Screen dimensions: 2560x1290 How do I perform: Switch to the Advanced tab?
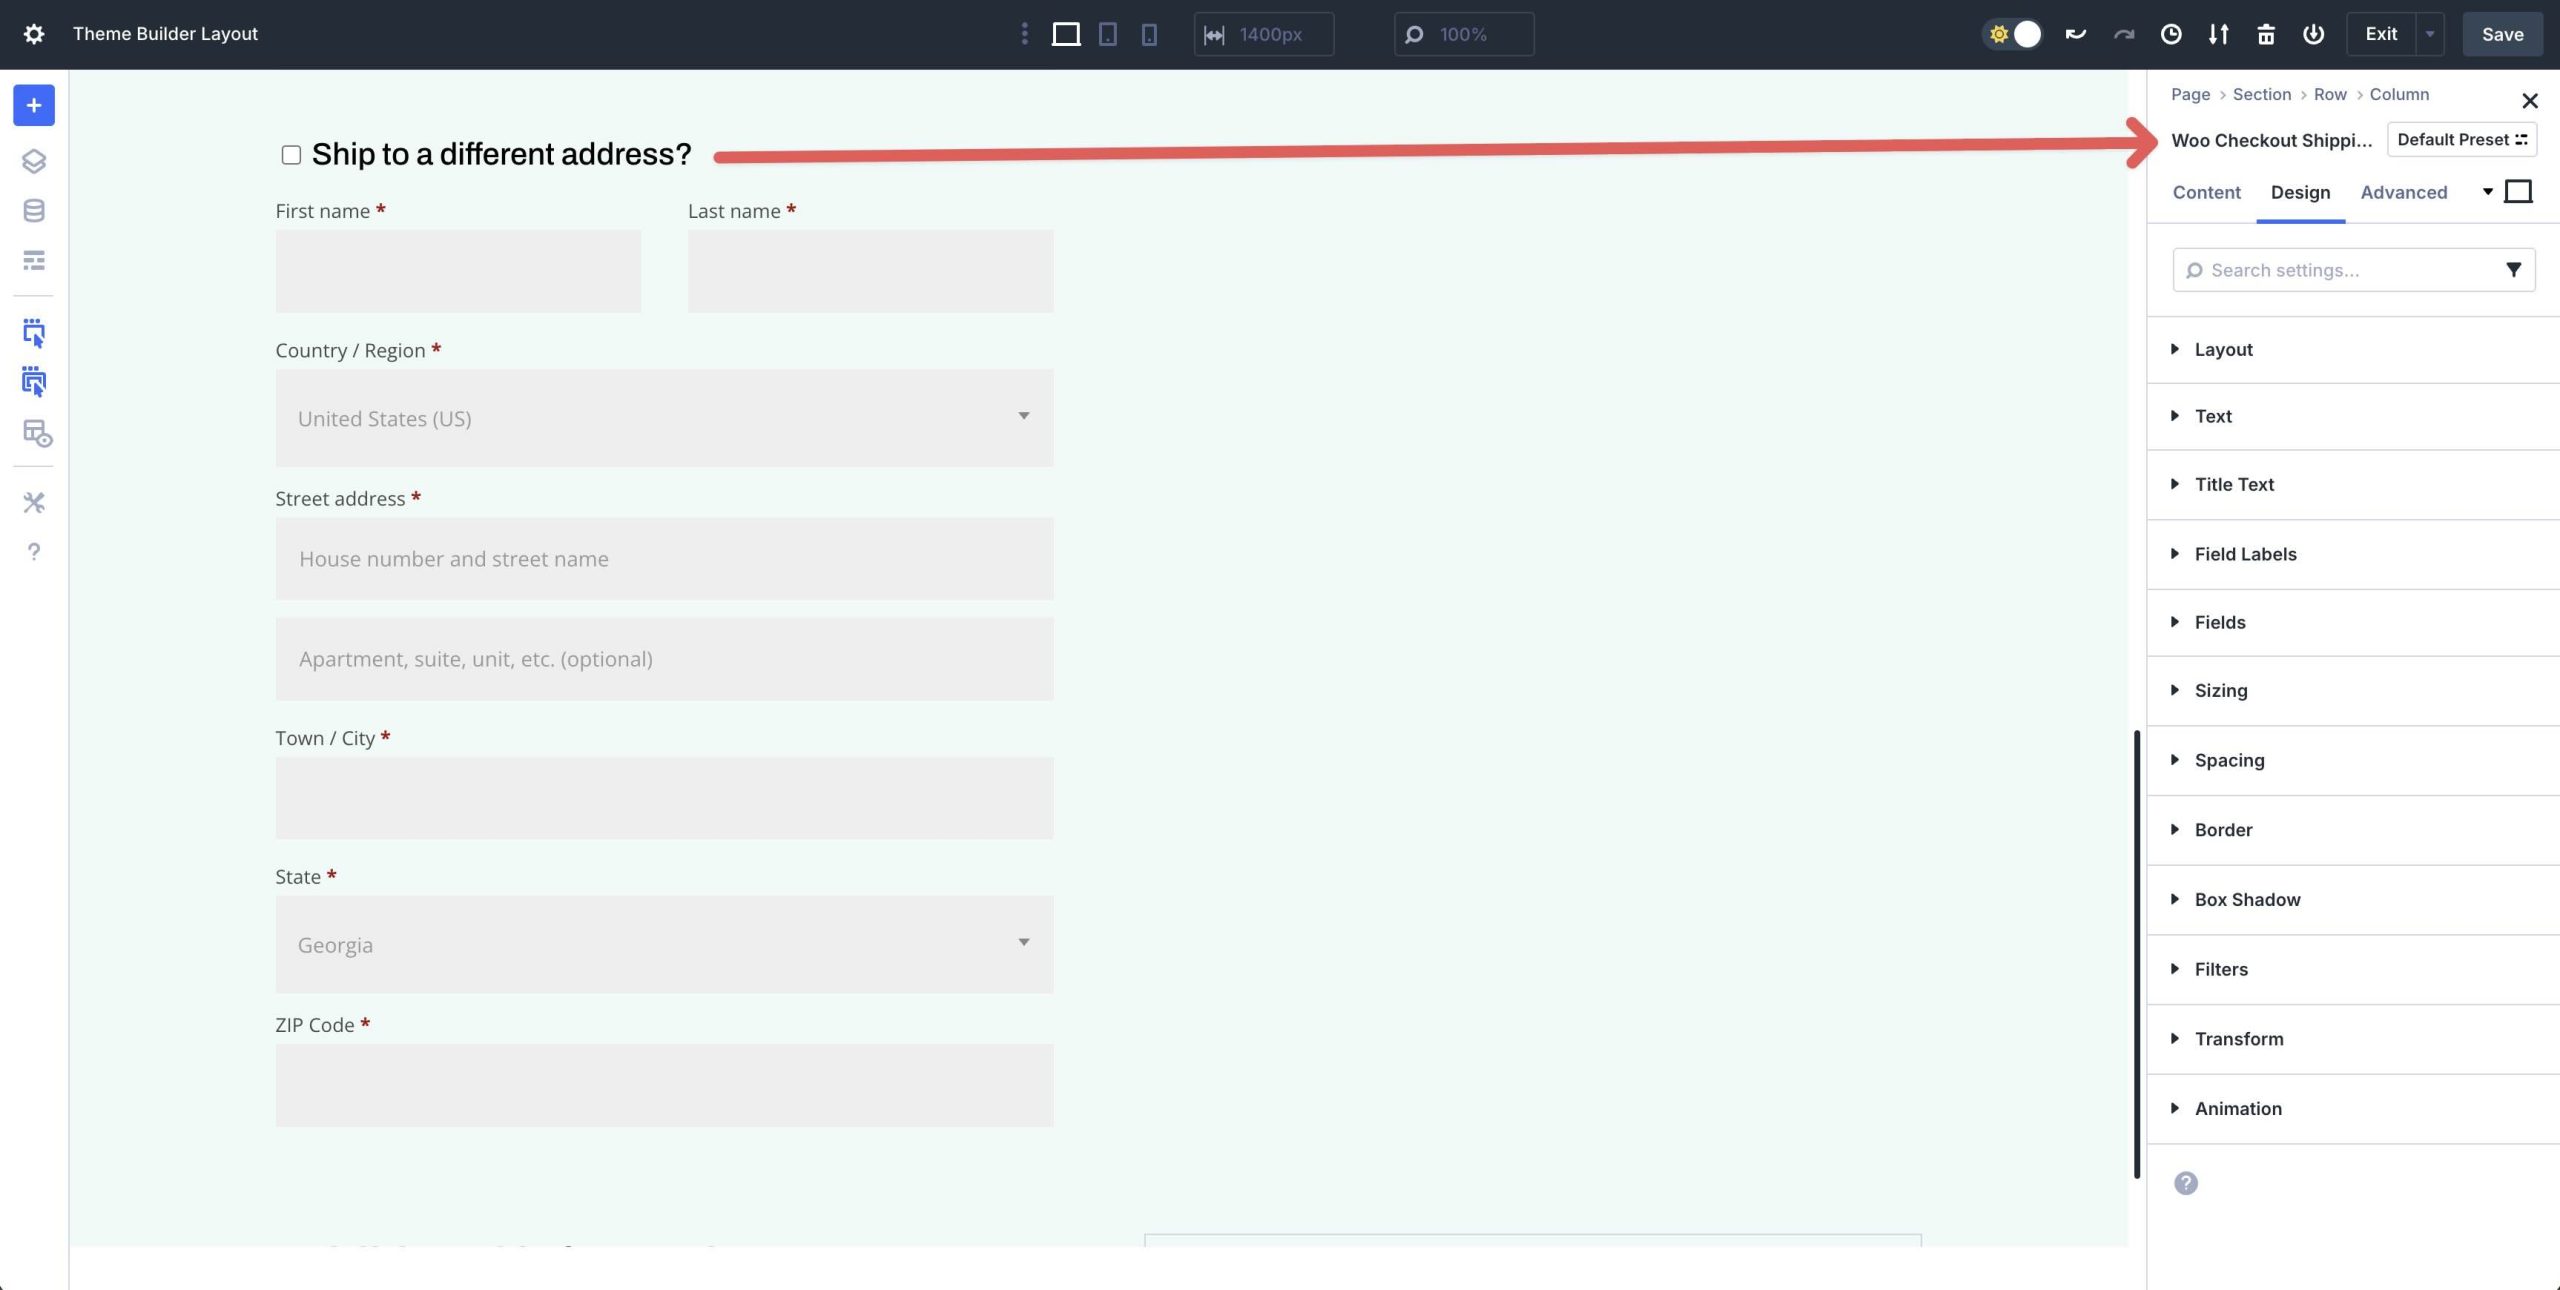pyautogui.click(x=2404, y=192)
